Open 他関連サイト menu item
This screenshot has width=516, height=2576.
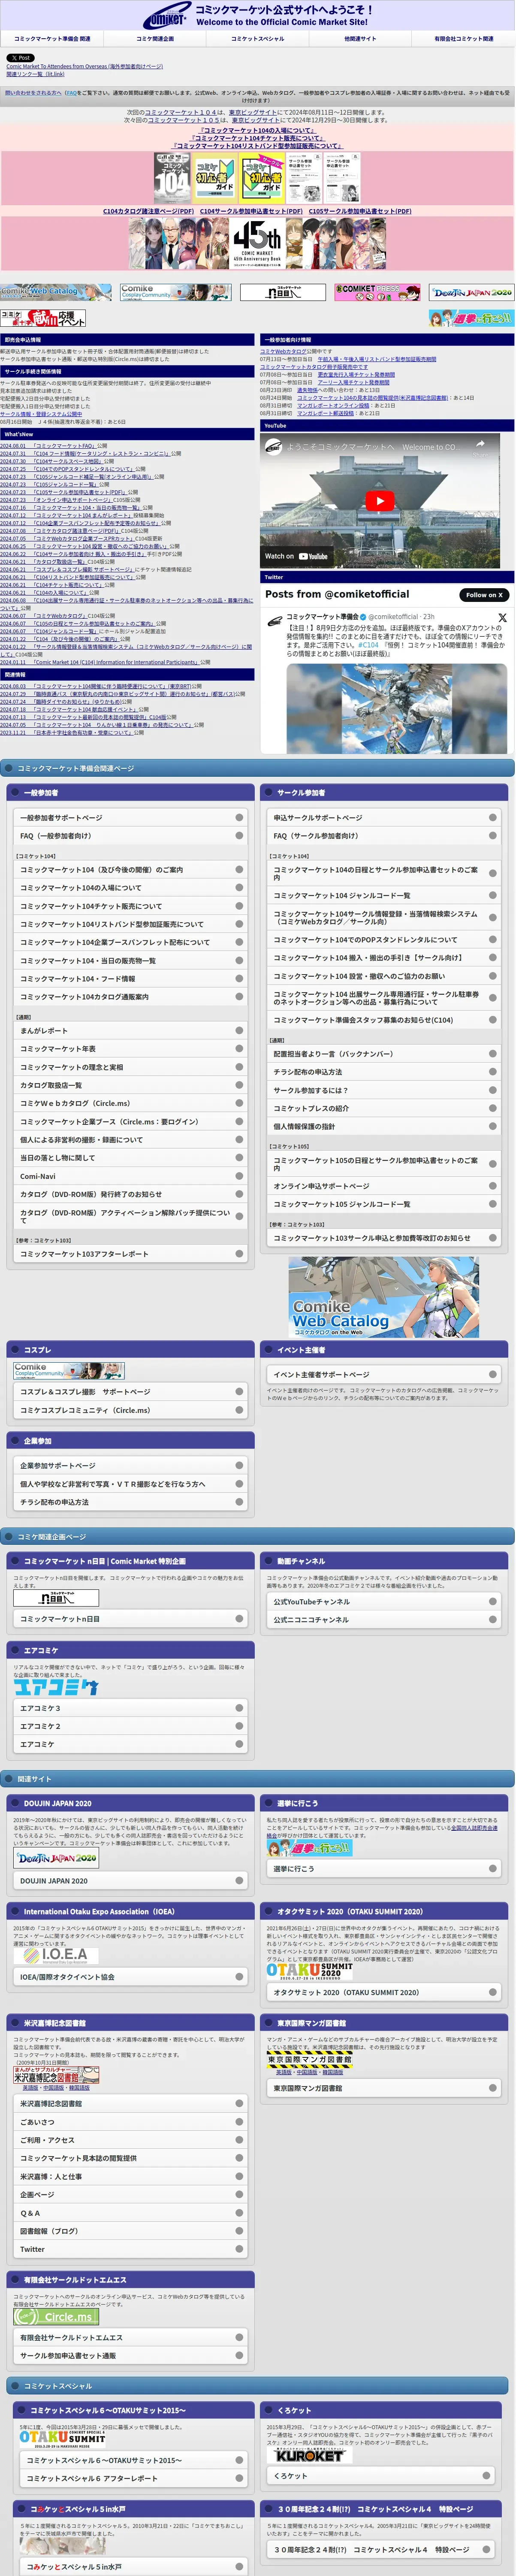(360, 39)
